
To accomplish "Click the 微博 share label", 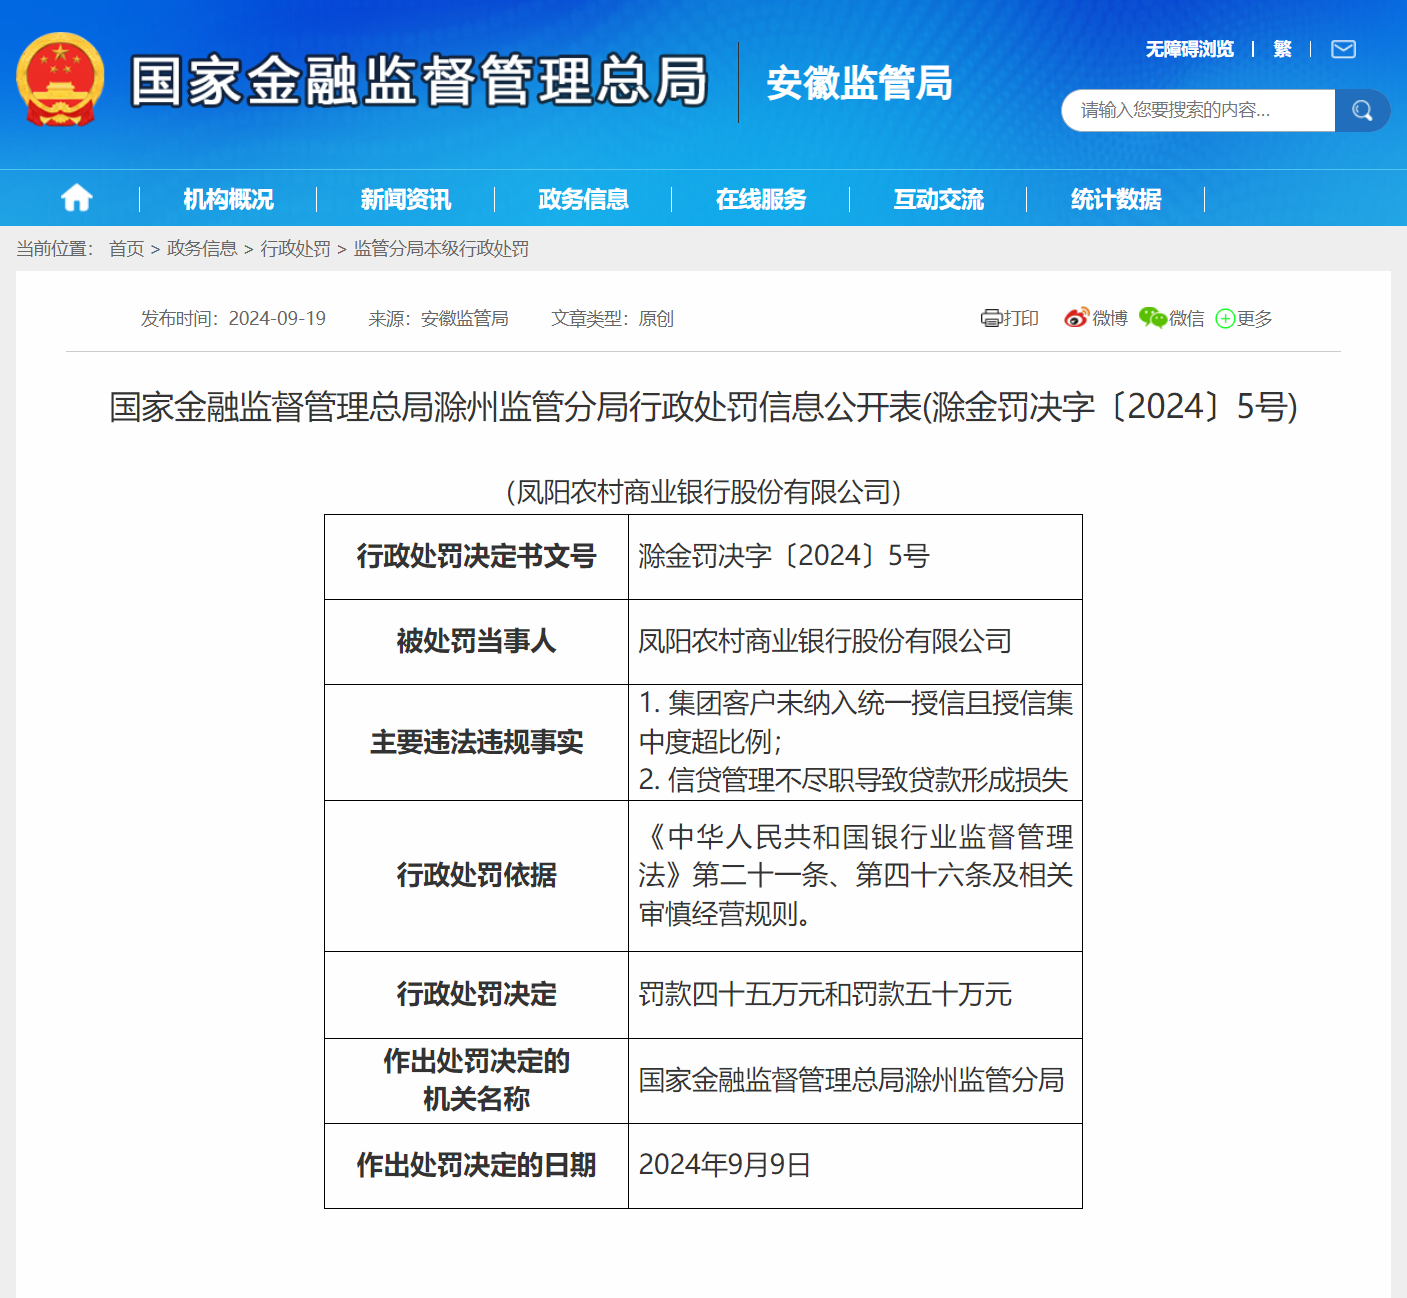I will (x=1110, y=318).
